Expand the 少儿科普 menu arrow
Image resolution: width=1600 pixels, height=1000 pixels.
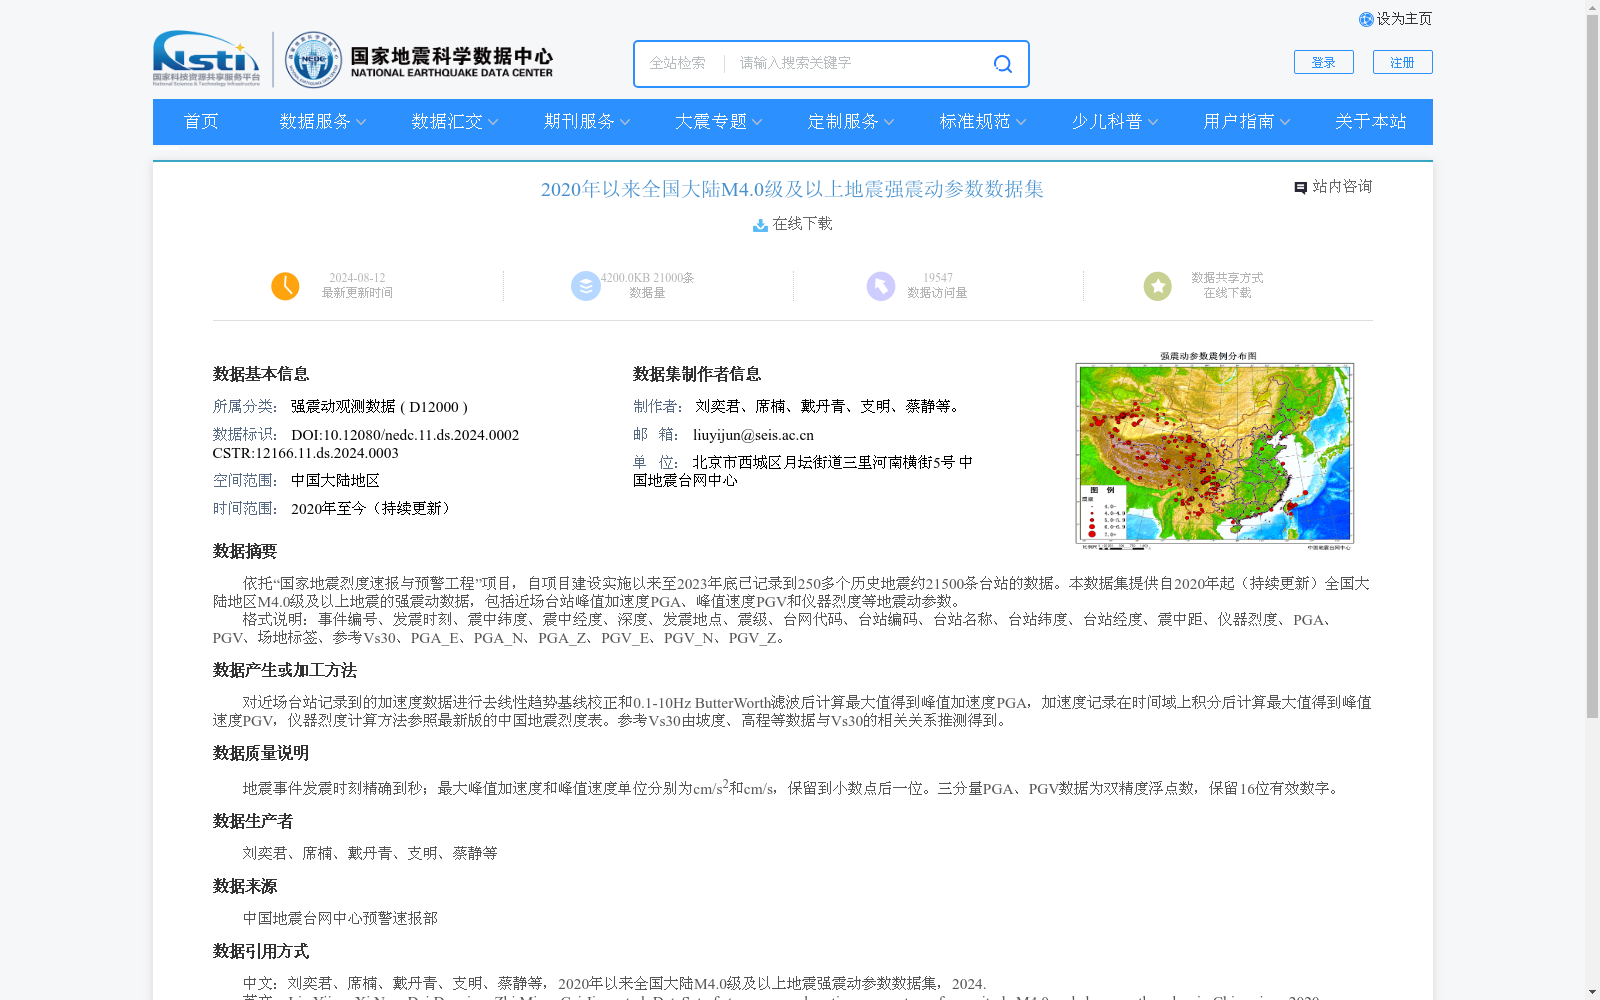[1153, 122]
